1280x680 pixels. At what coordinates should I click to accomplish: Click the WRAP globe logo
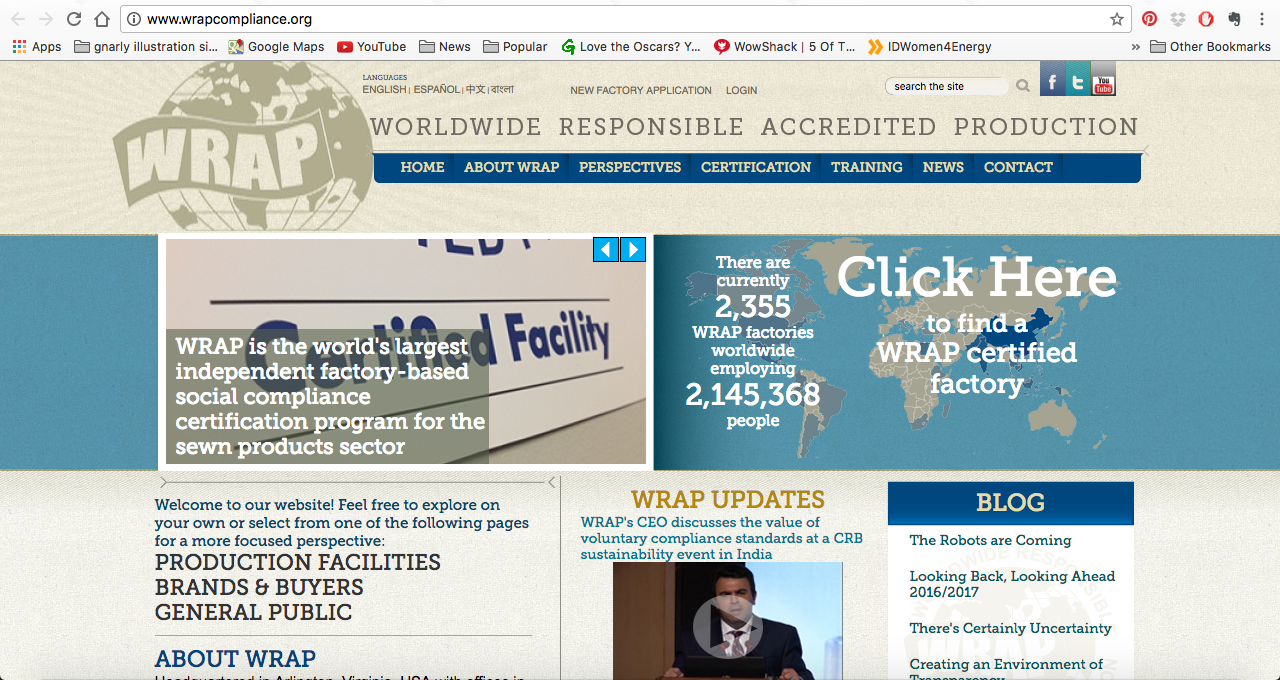click(x=243, y=148)
